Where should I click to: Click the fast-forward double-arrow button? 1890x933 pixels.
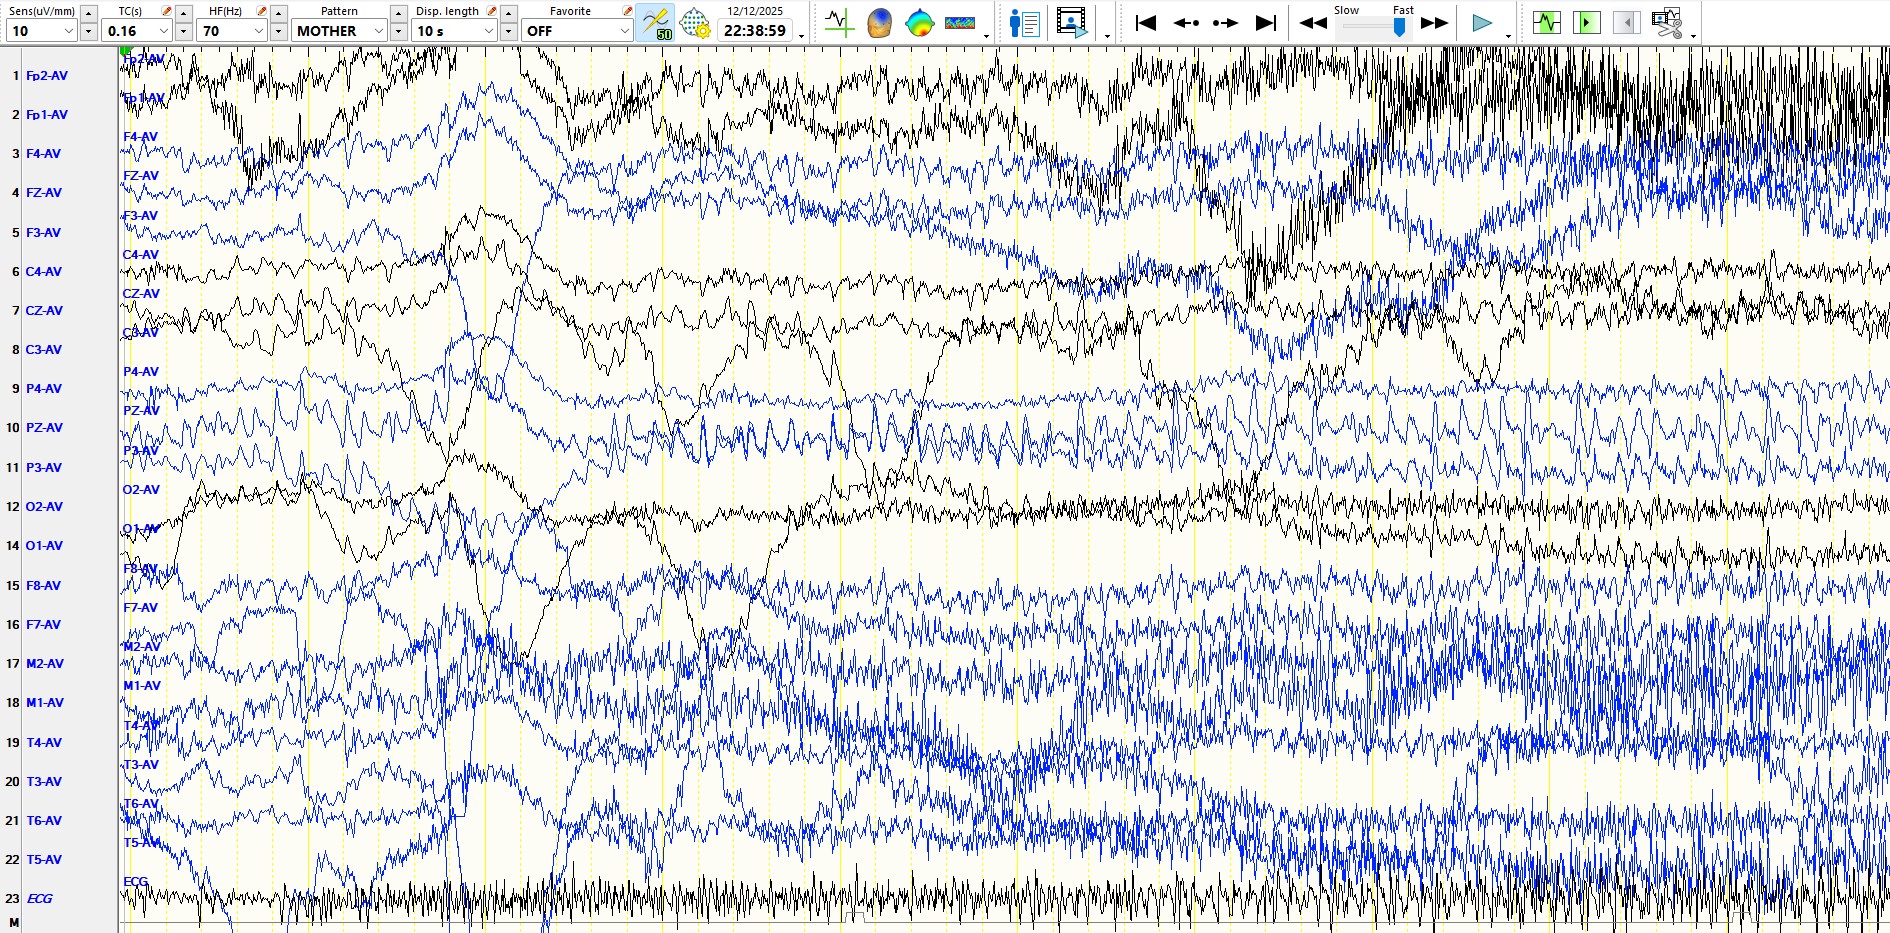point(1435,23)
